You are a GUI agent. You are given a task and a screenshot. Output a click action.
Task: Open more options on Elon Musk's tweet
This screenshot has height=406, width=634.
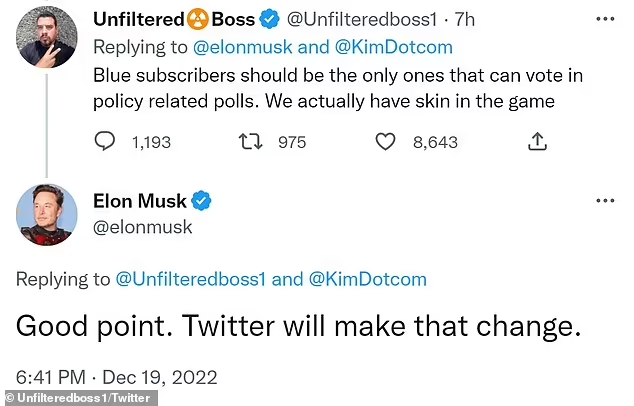pyautogui.click(x=605, y=201)
